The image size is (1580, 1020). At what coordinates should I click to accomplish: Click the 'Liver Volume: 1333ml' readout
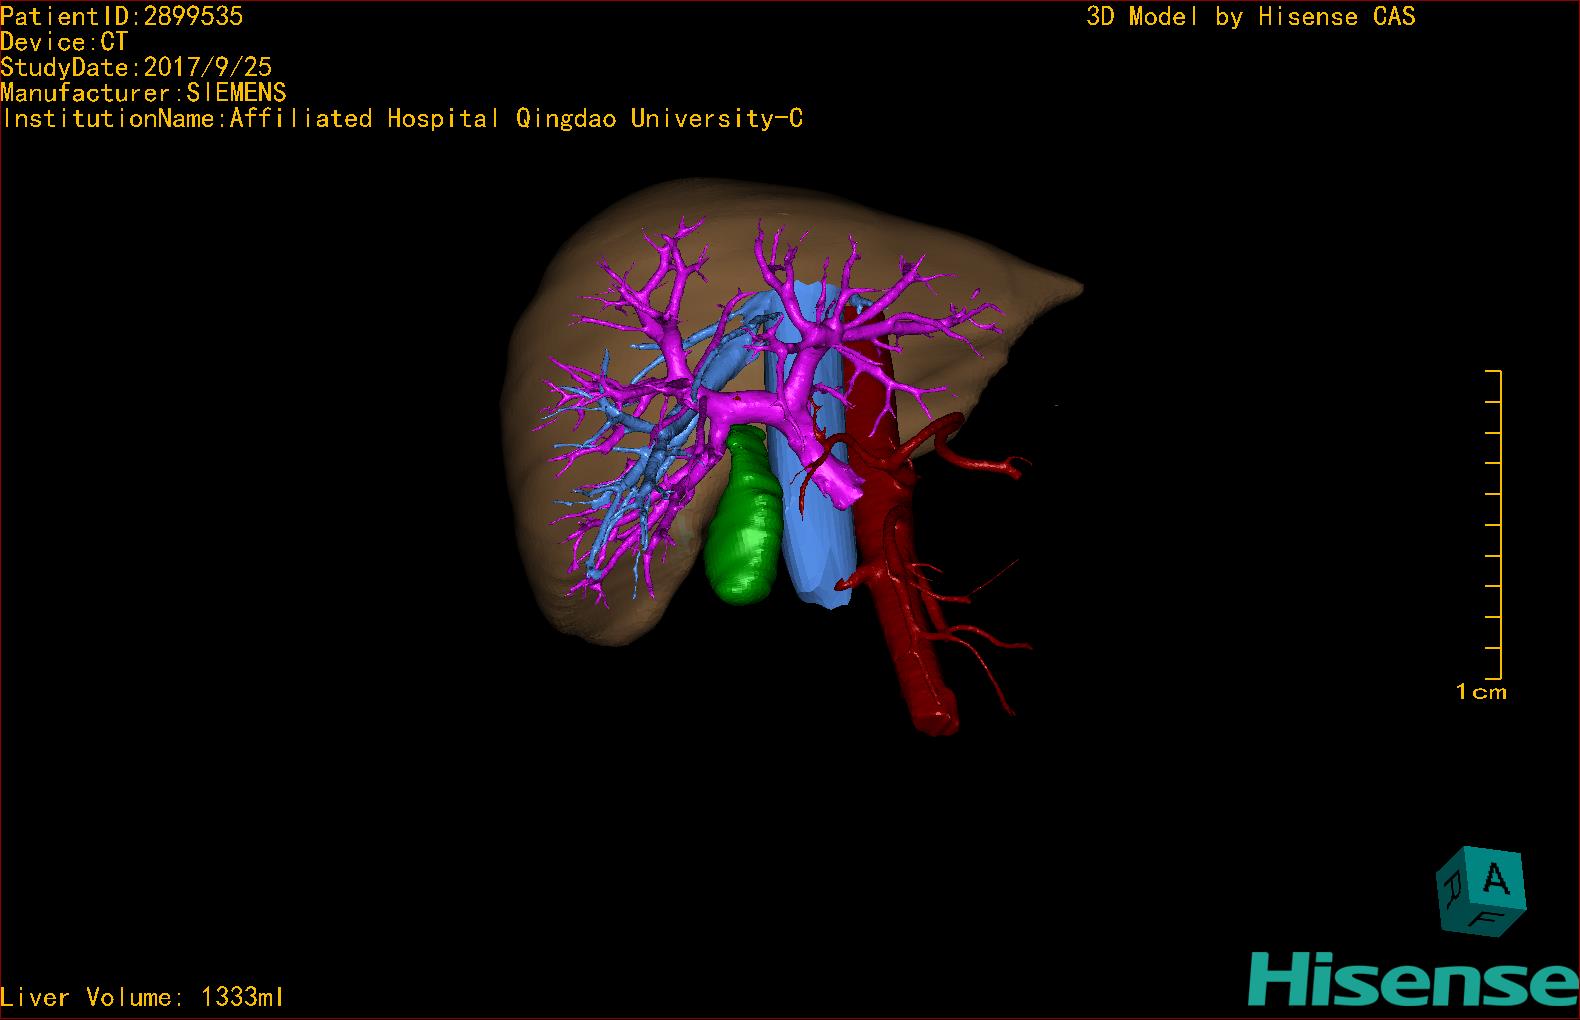142,997
